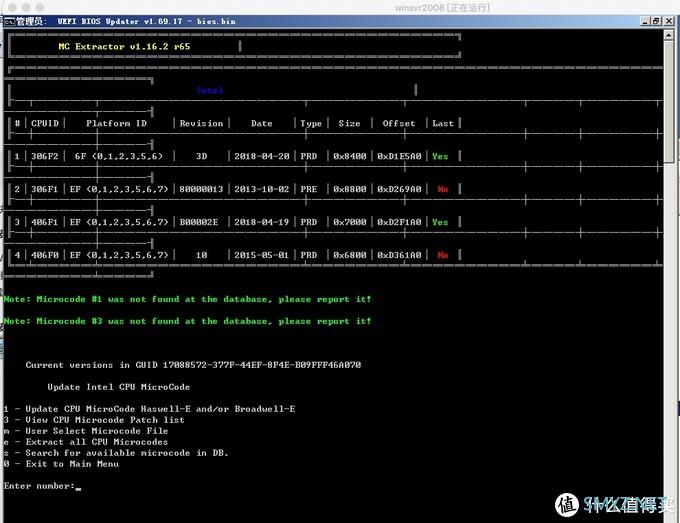
Task: Click option 's - Search for available microcode in DB'
Action: (116, 453)
